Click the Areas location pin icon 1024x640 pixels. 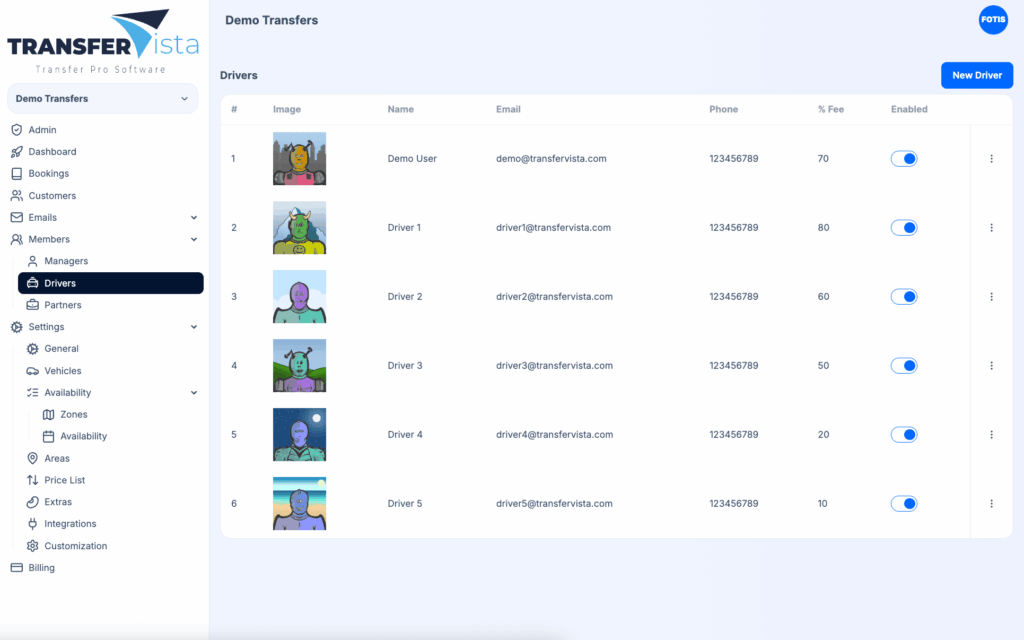[x=33, y=459]
